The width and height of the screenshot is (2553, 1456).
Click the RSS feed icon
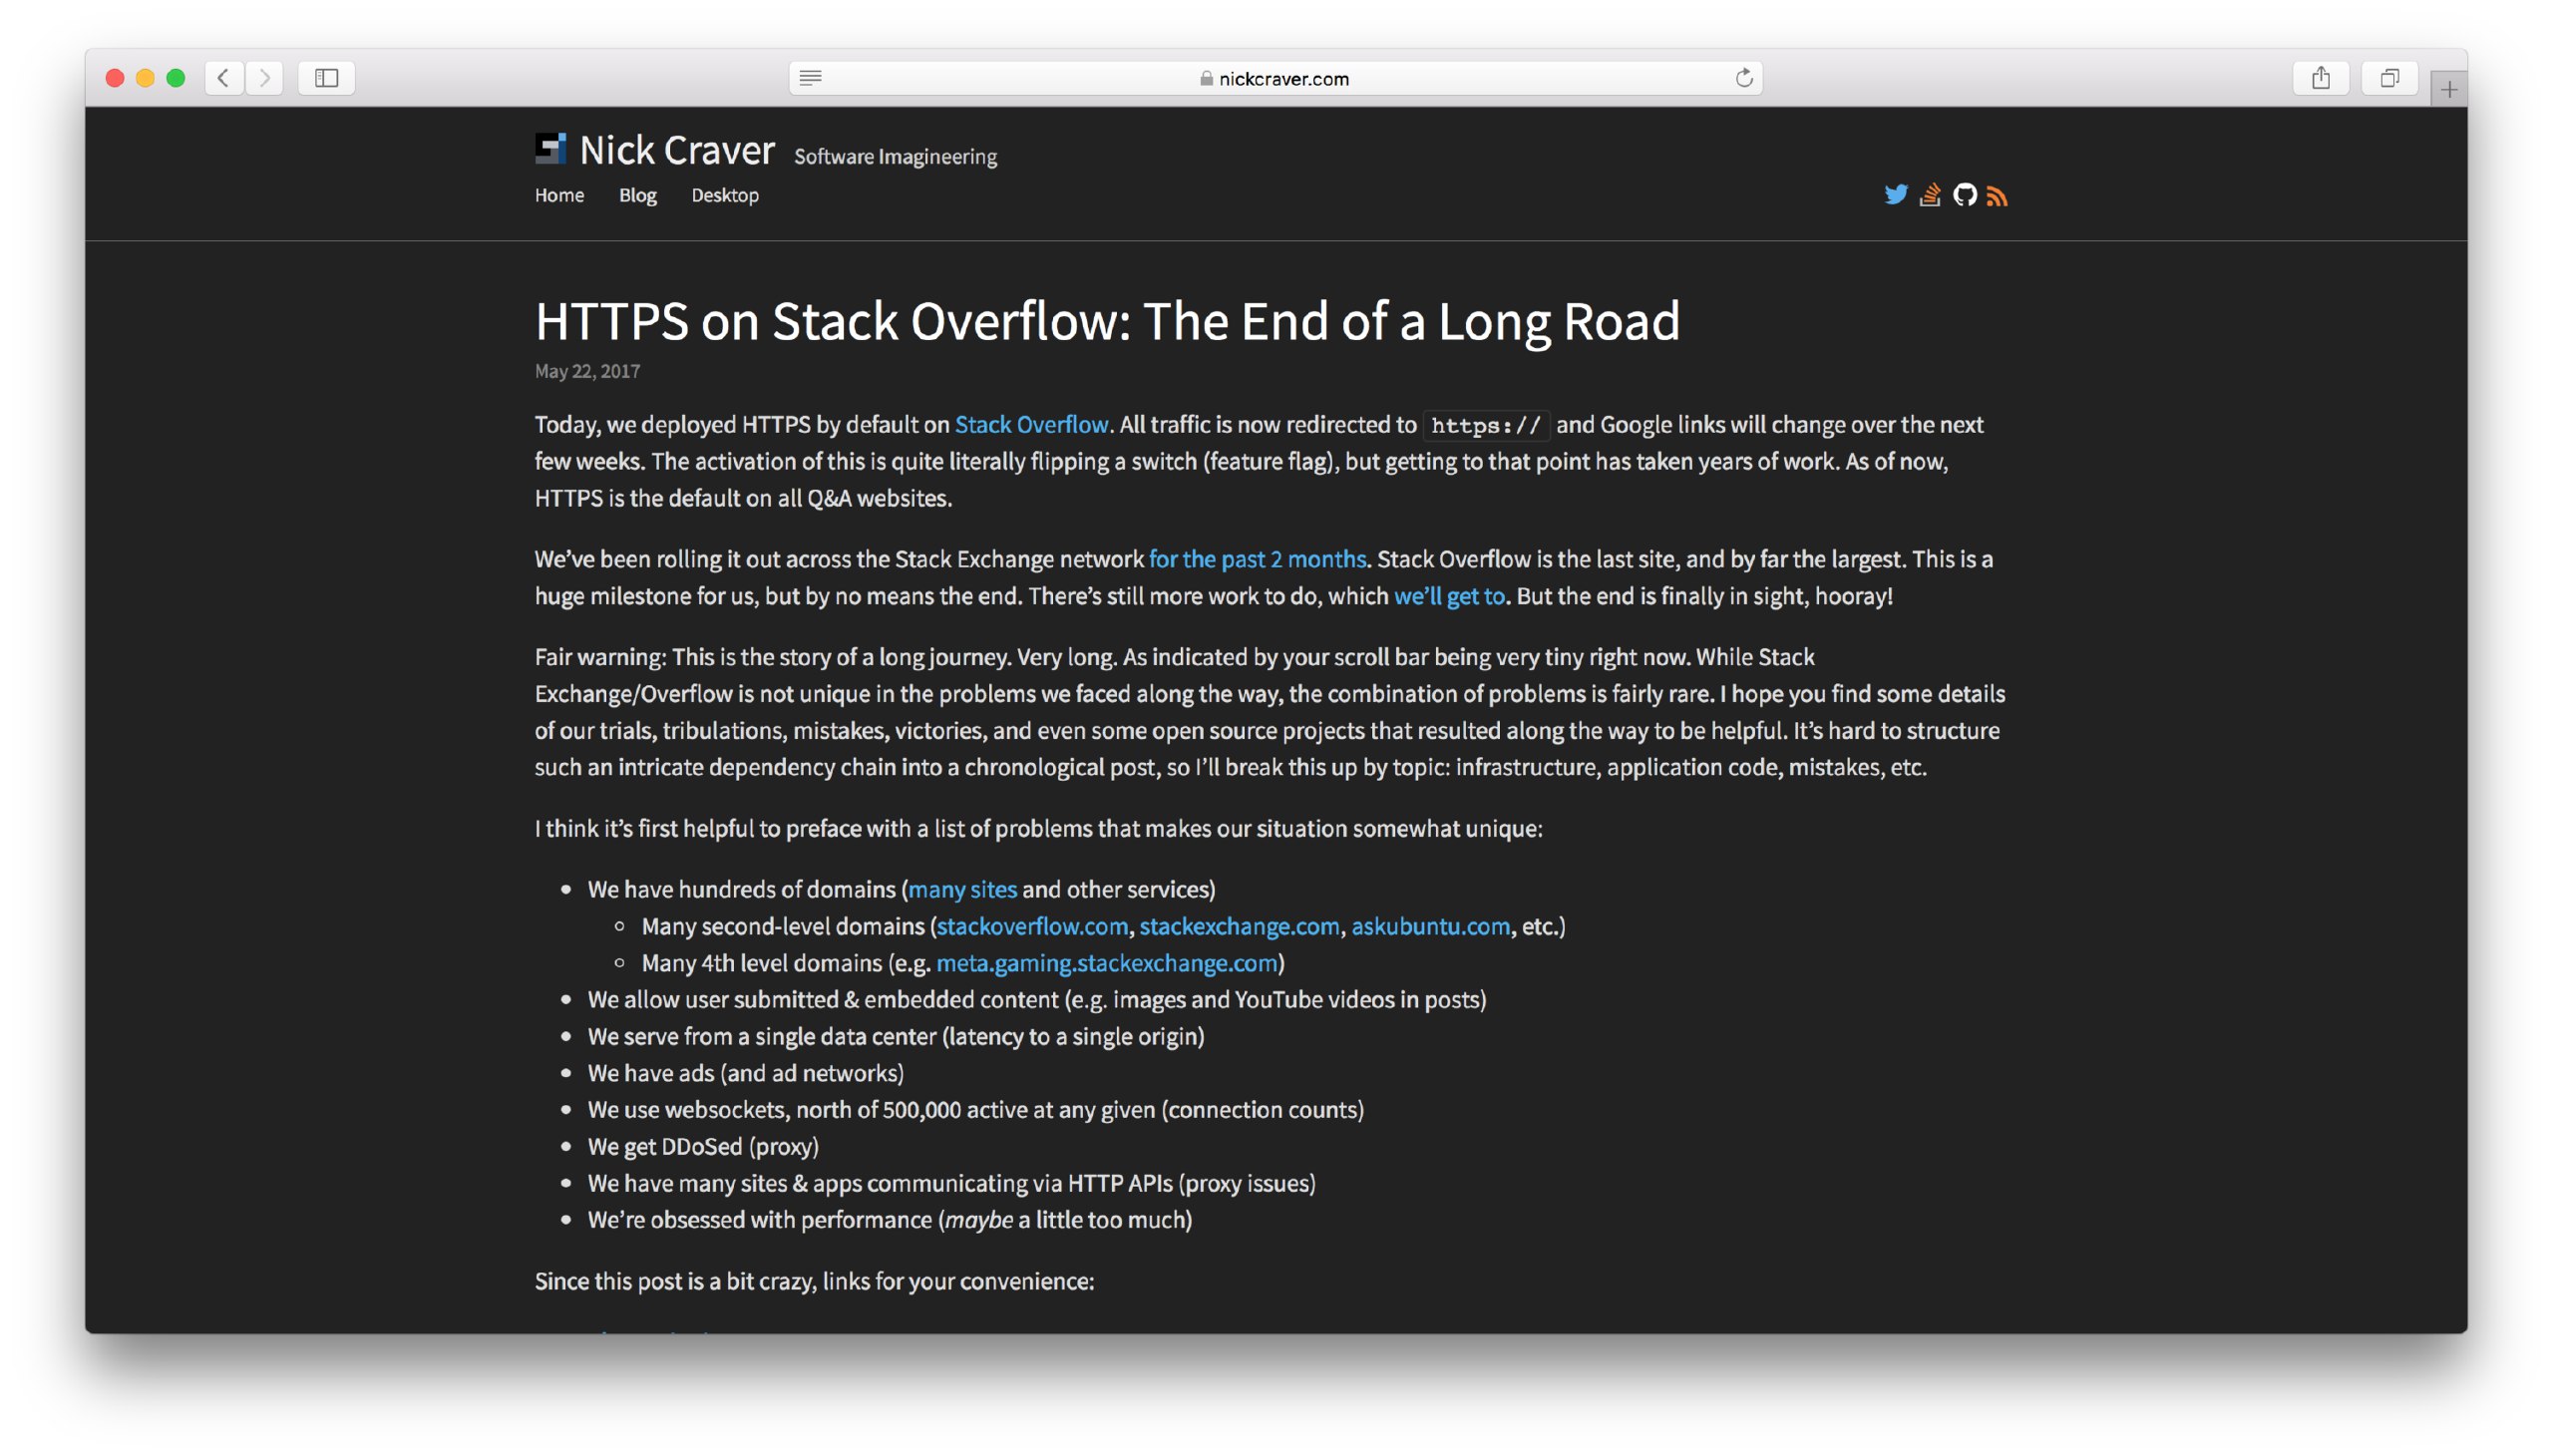[1997, 196]
